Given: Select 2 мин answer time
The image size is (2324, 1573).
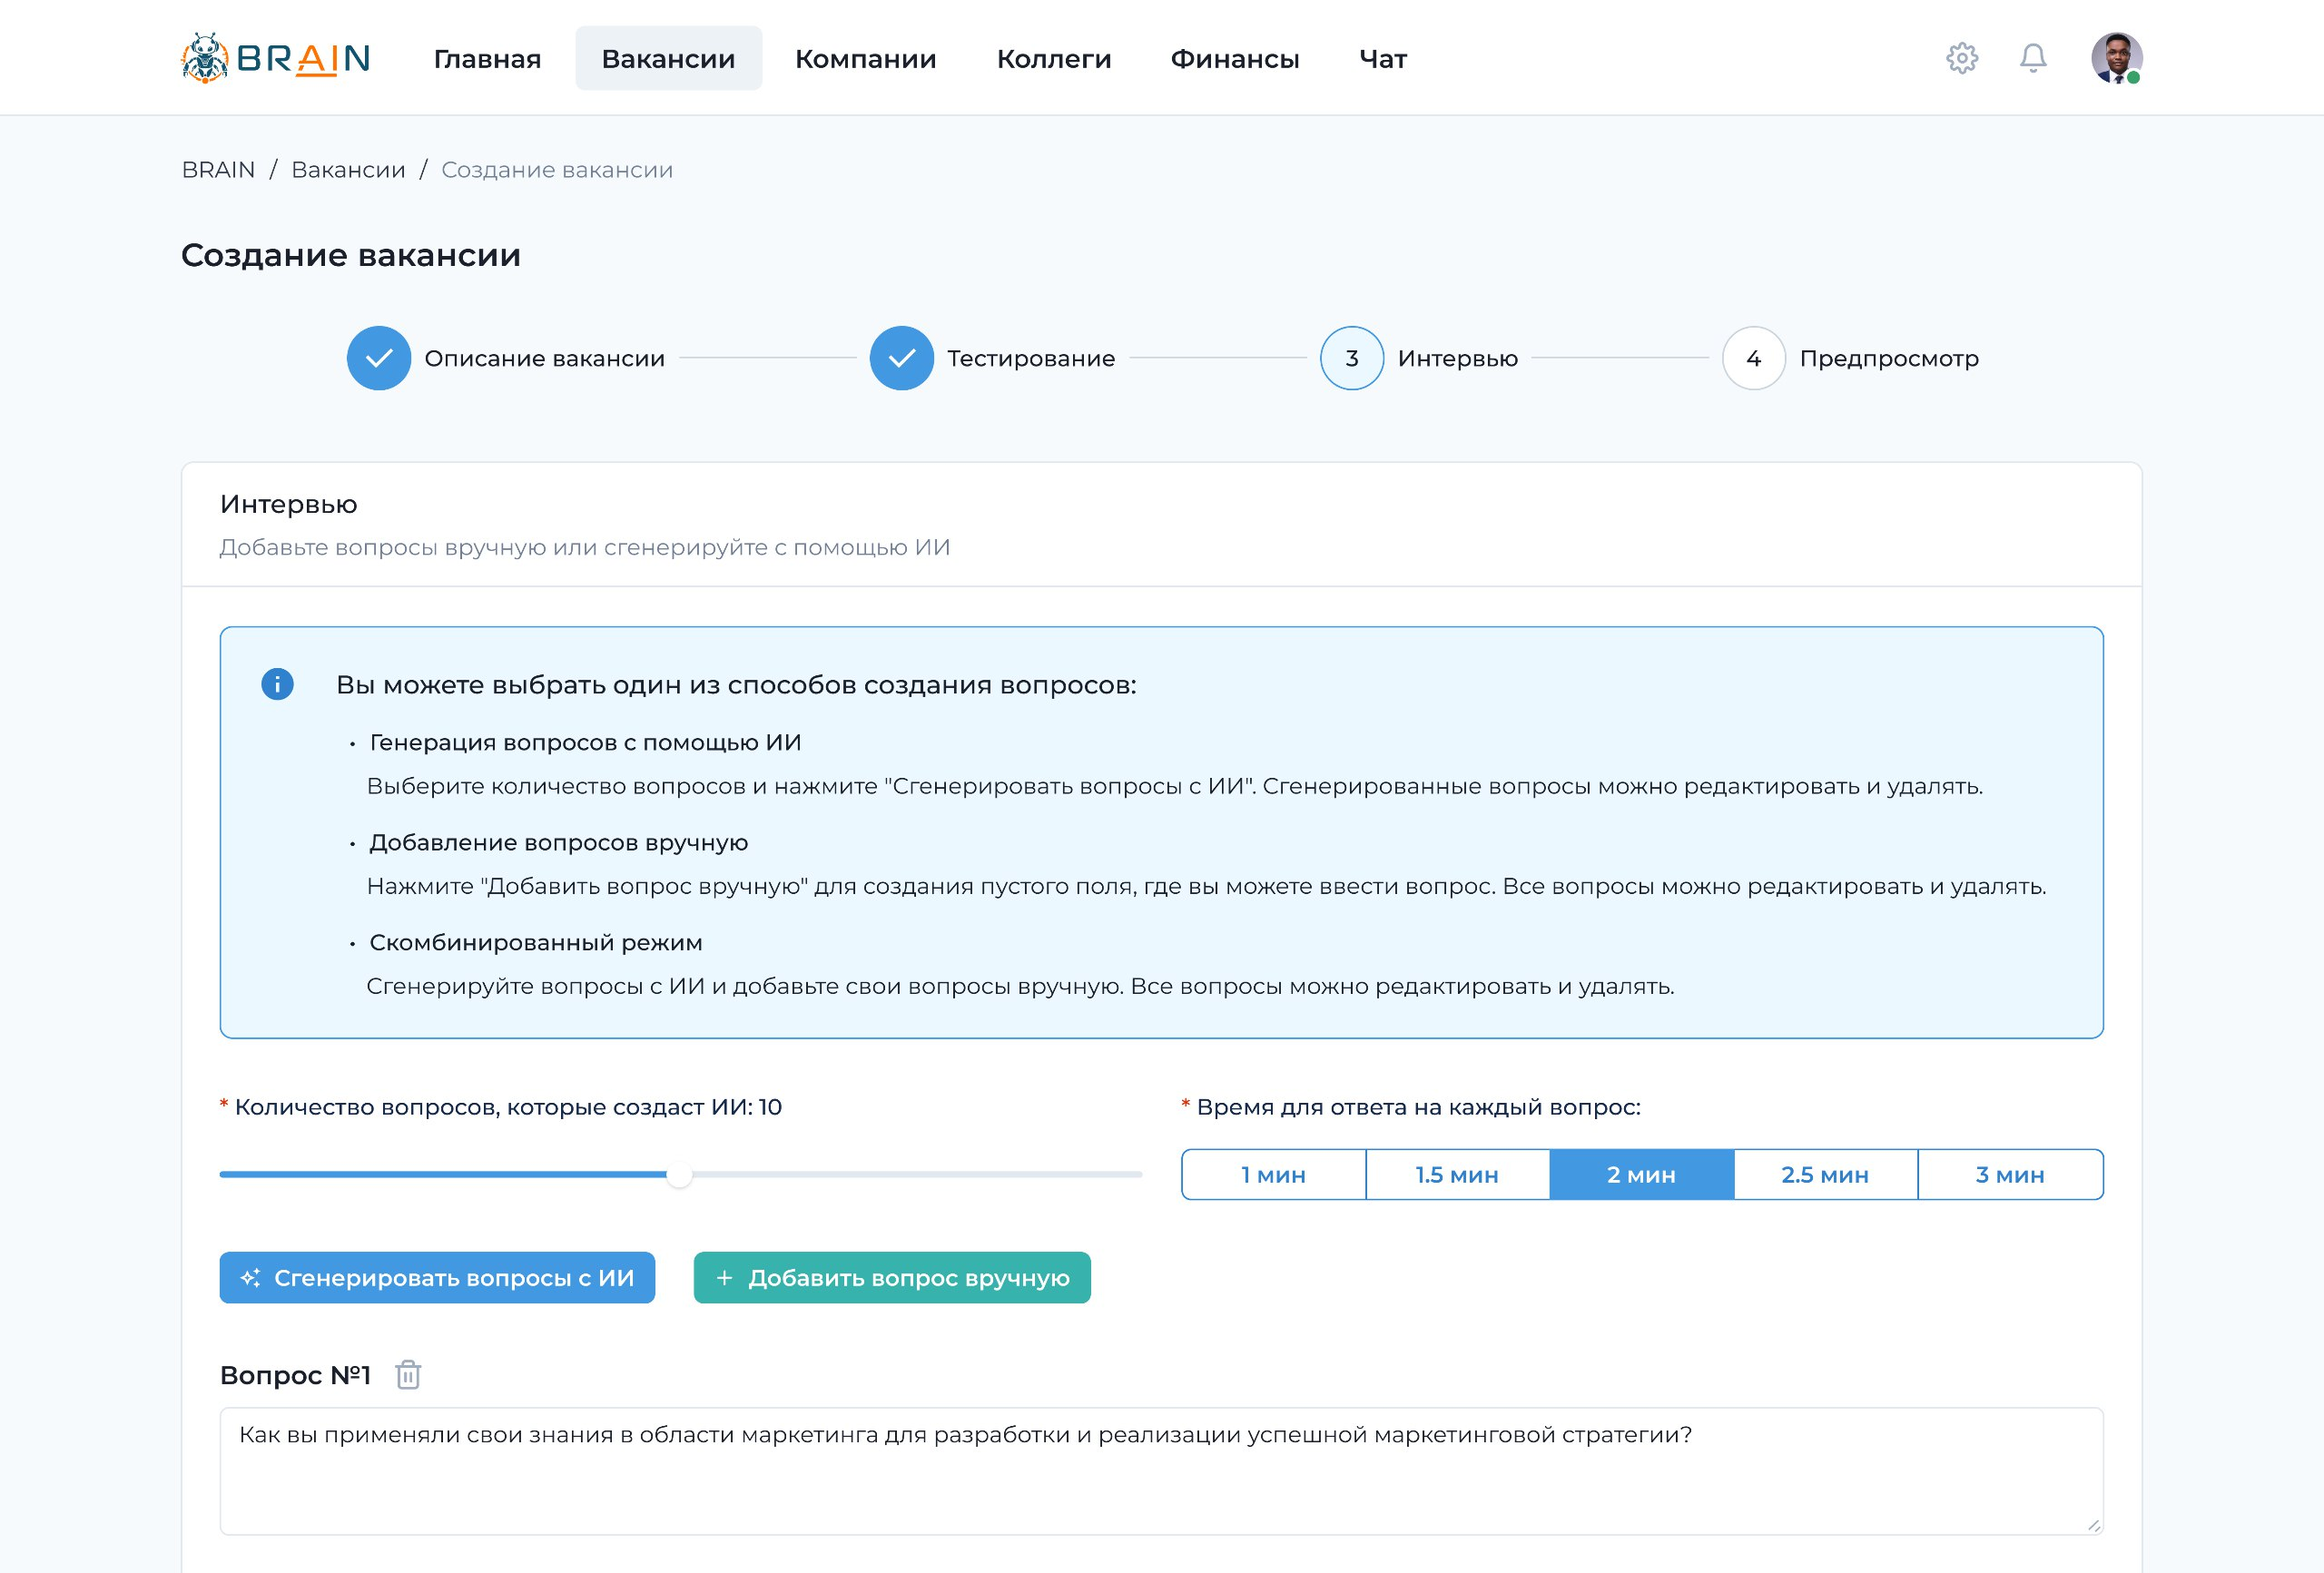Looking at the screenshot, I should [1641, 1175].
